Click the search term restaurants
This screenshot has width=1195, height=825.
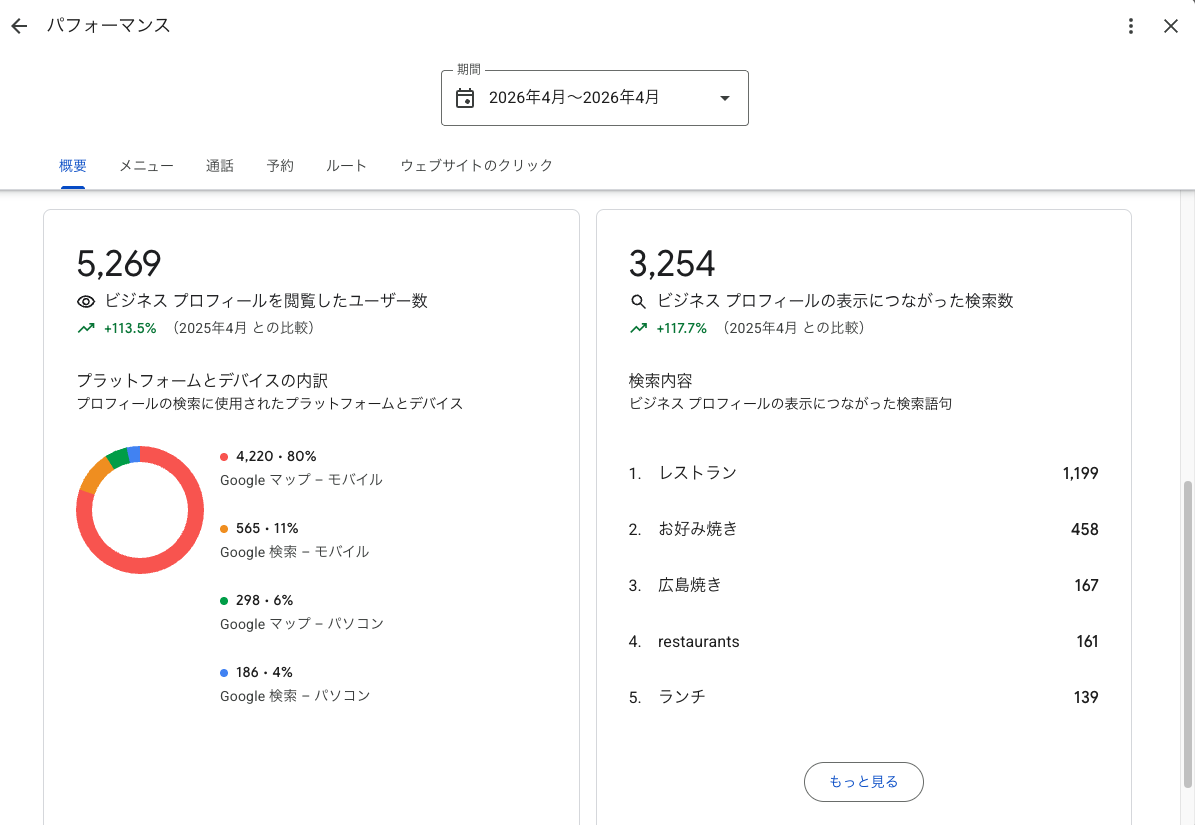(x=699, y=641)
